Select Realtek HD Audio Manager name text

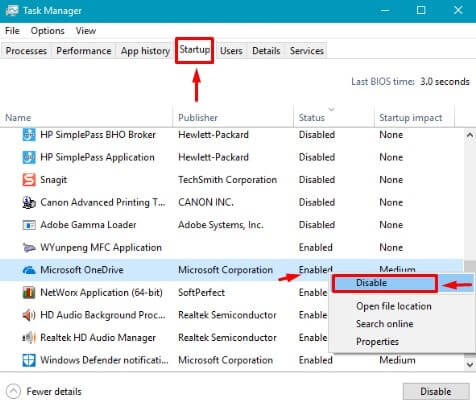tap(98, 338)
